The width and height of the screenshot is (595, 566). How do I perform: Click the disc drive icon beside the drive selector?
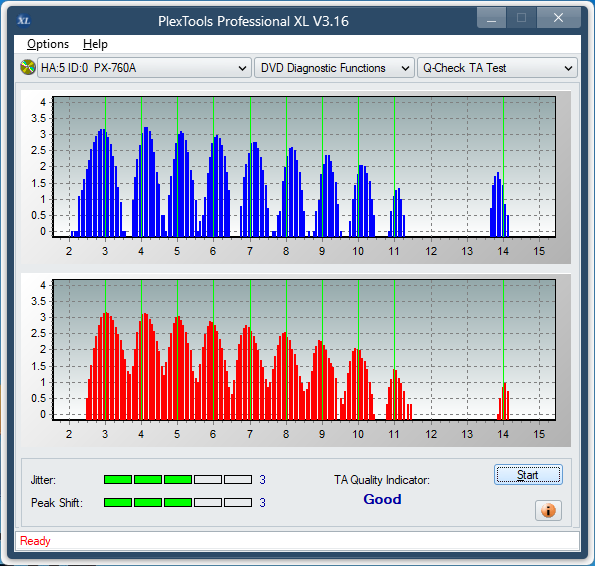click(28, 68)
